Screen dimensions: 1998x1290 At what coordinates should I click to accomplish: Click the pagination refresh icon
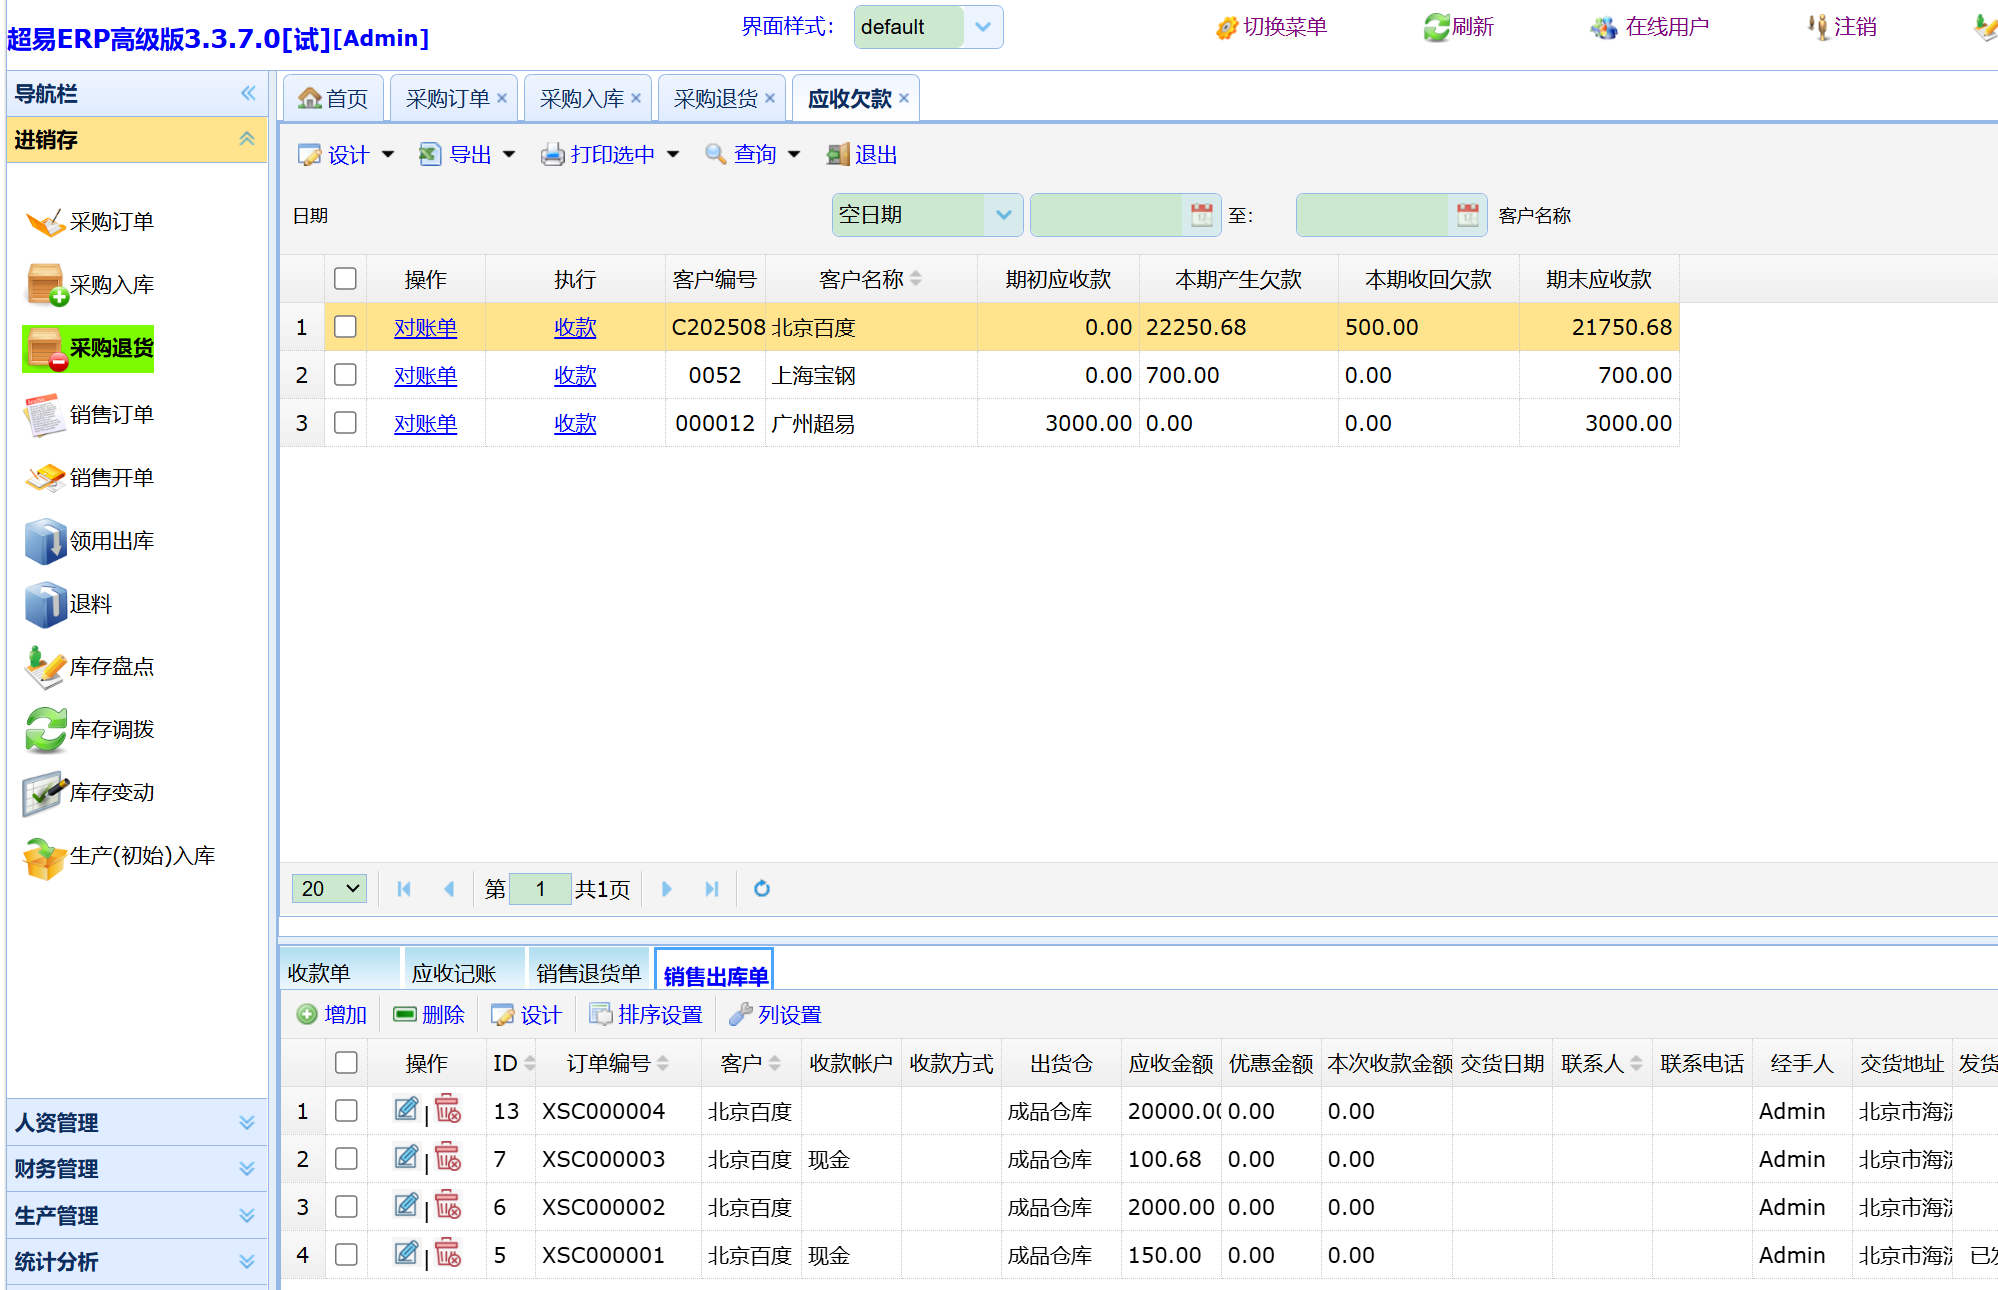coord(762,889)
